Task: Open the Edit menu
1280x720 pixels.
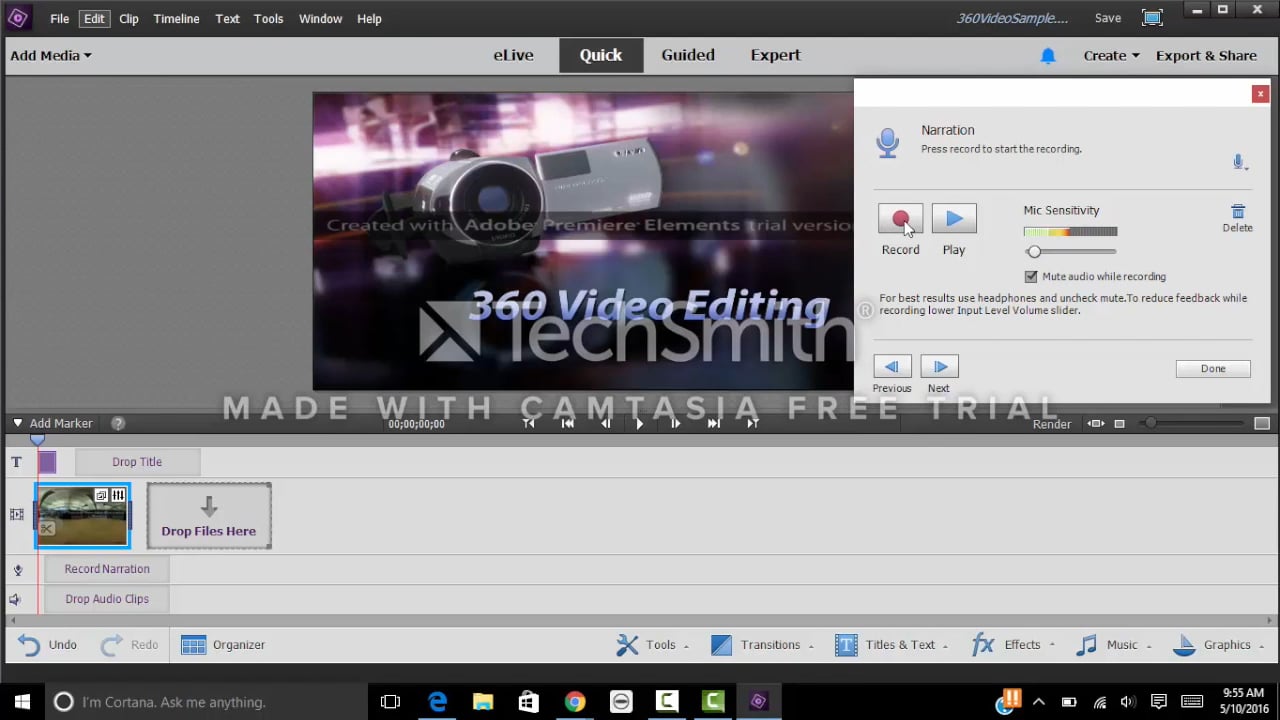Action: pos(94,19)
